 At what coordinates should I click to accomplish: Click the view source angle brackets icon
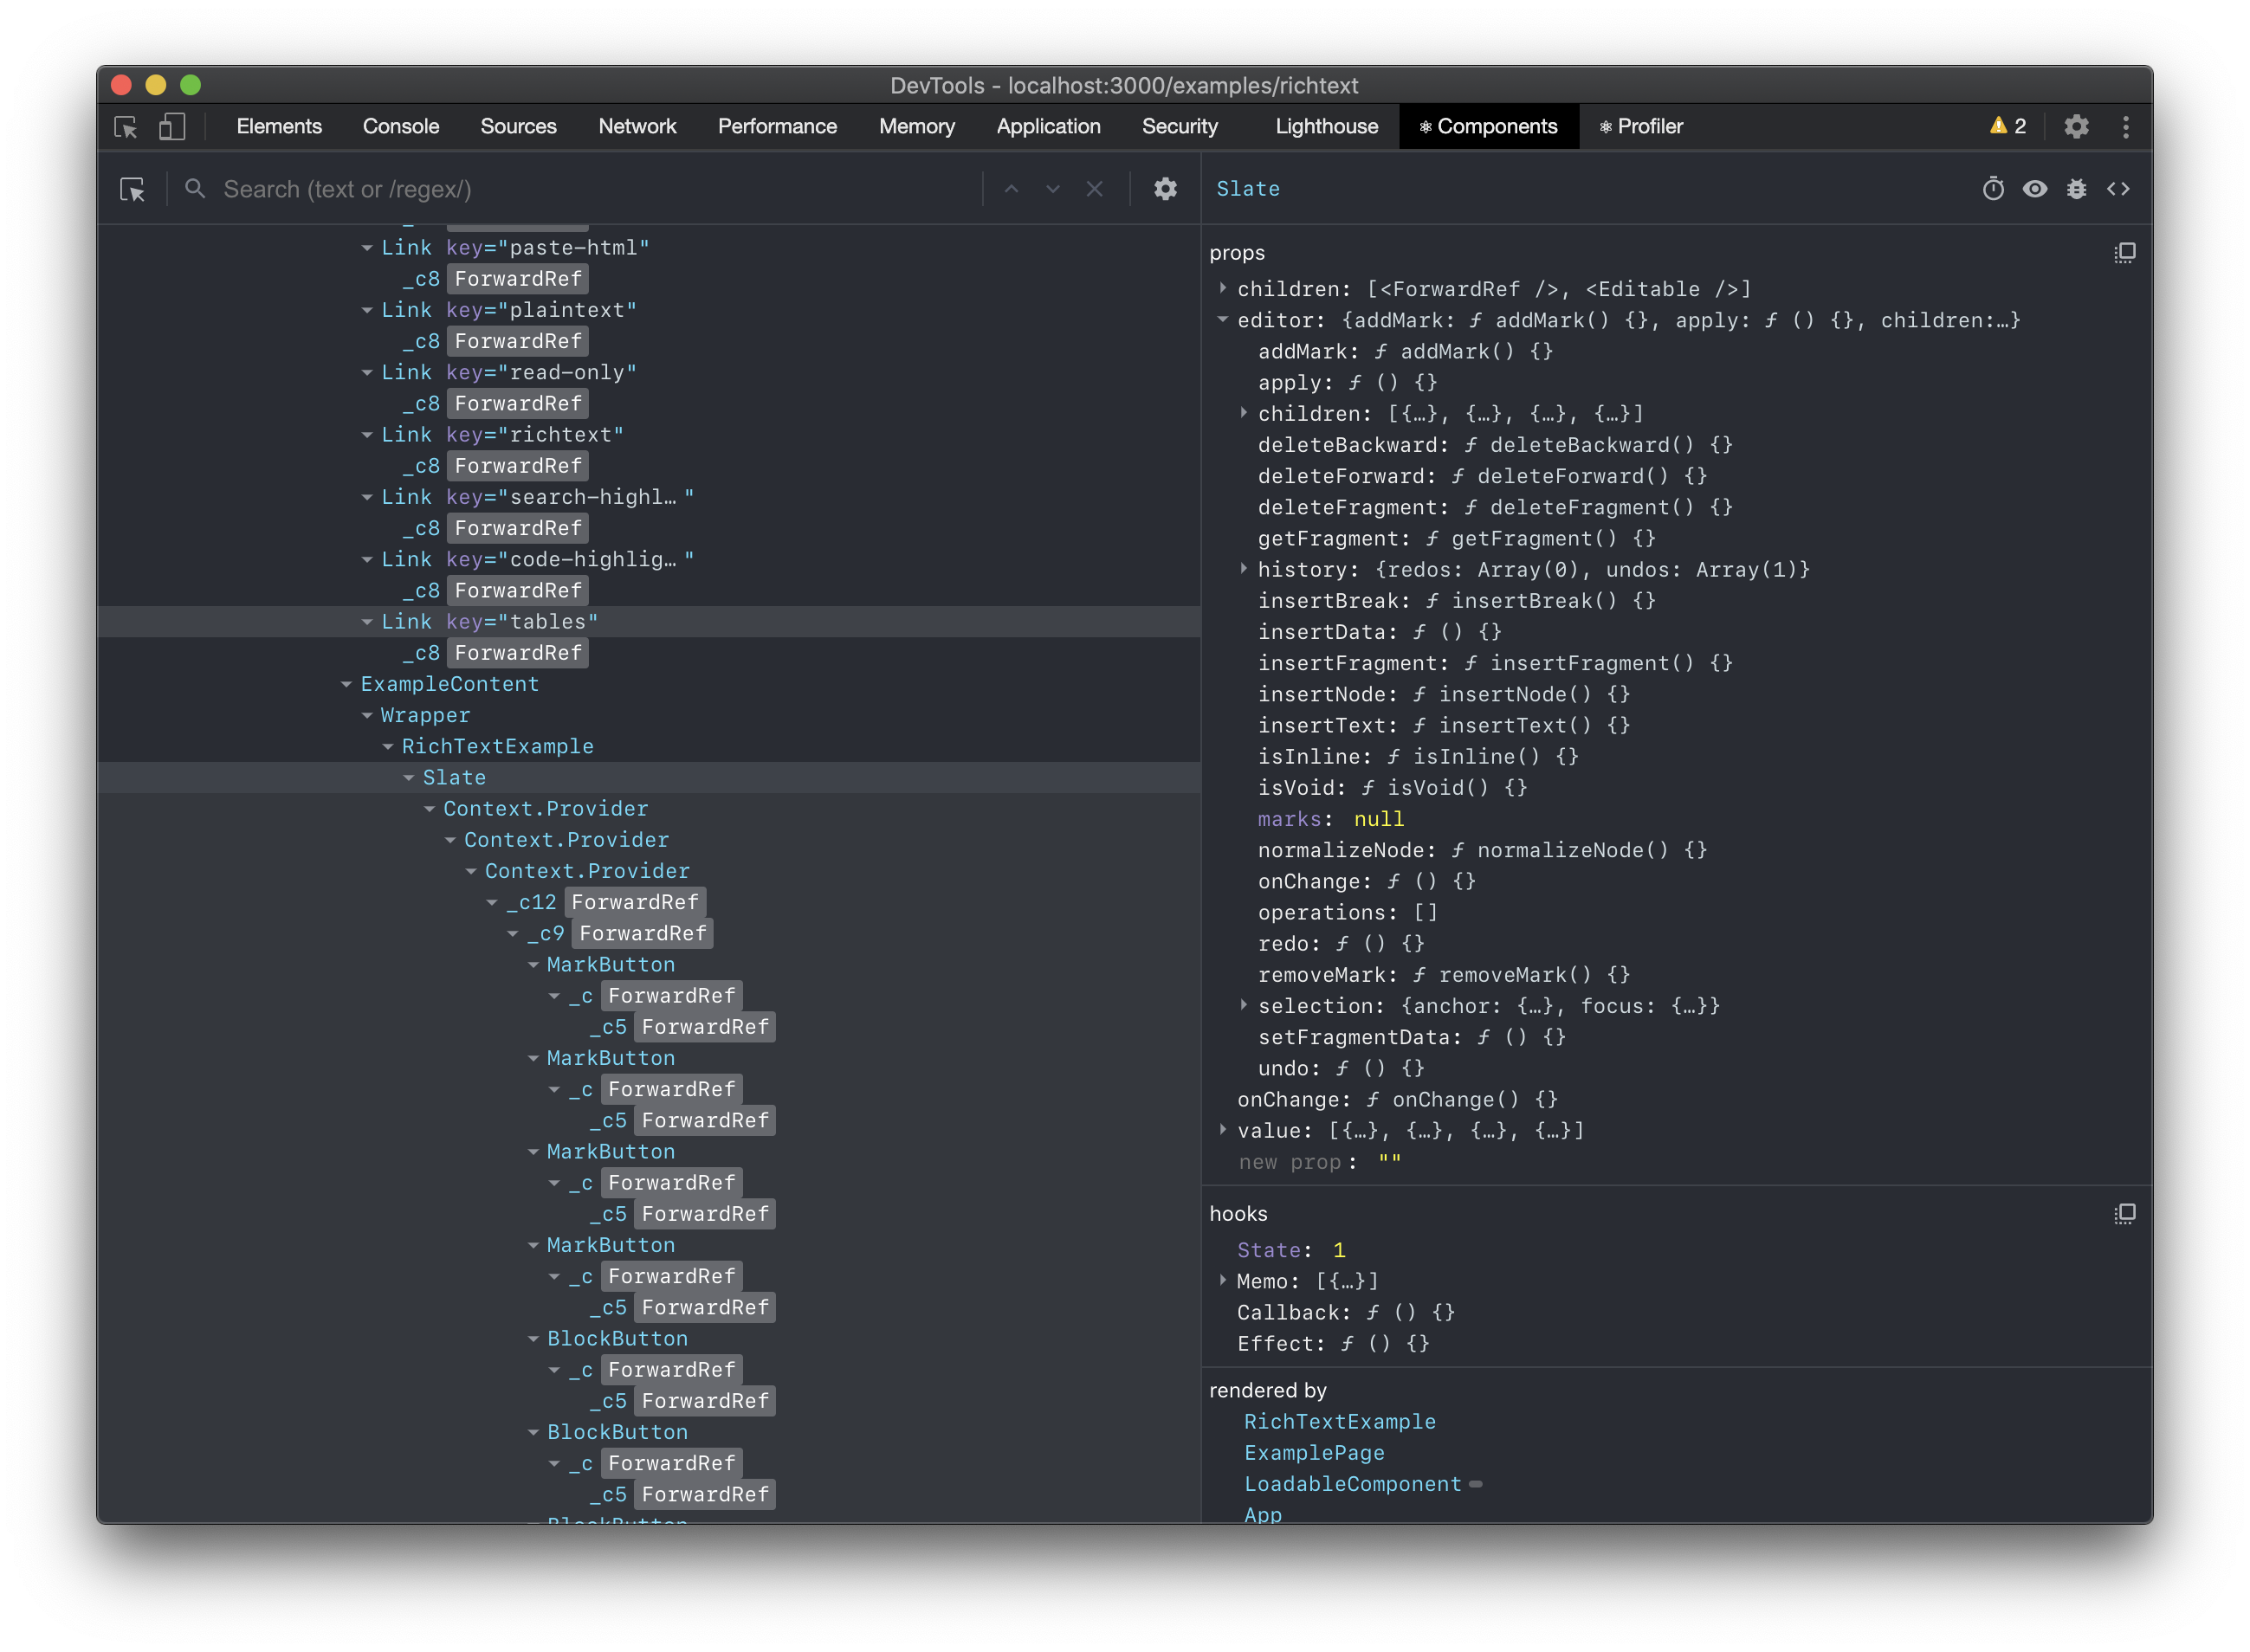(x=2118, y=189)
